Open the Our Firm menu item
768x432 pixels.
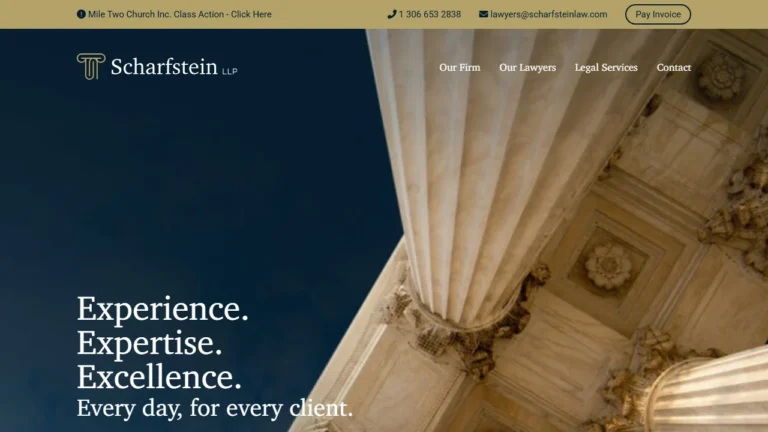click(459, 68)
